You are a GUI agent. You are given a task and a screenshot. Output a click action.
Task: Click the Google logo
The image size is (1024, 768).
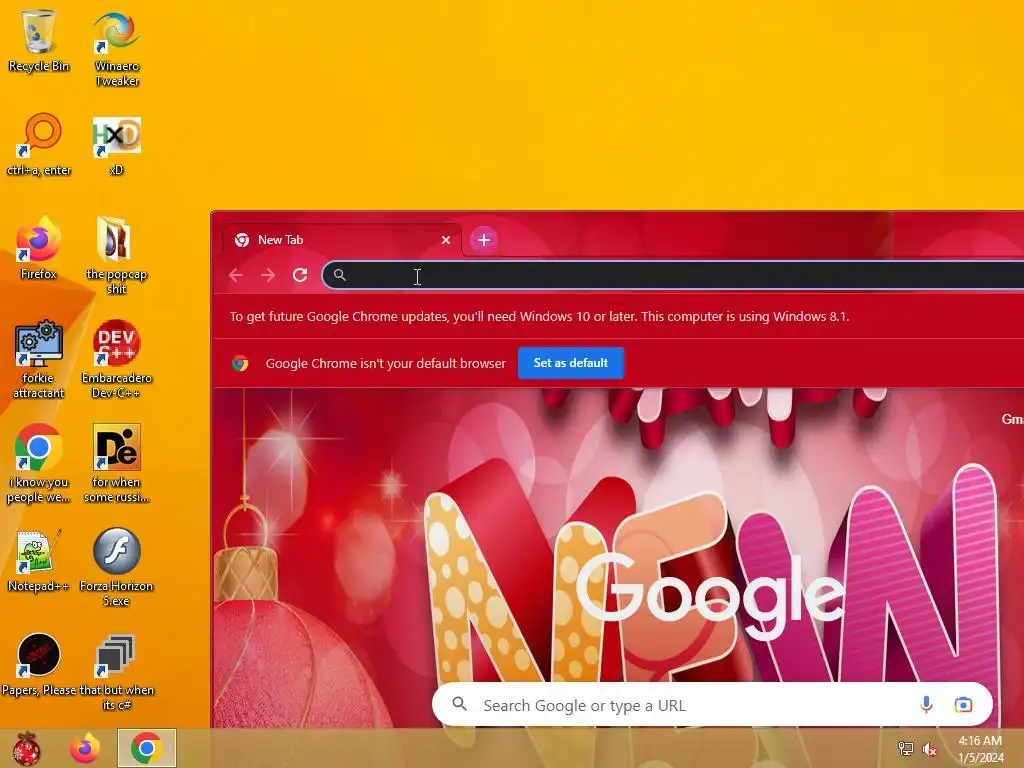pos(710,596)
